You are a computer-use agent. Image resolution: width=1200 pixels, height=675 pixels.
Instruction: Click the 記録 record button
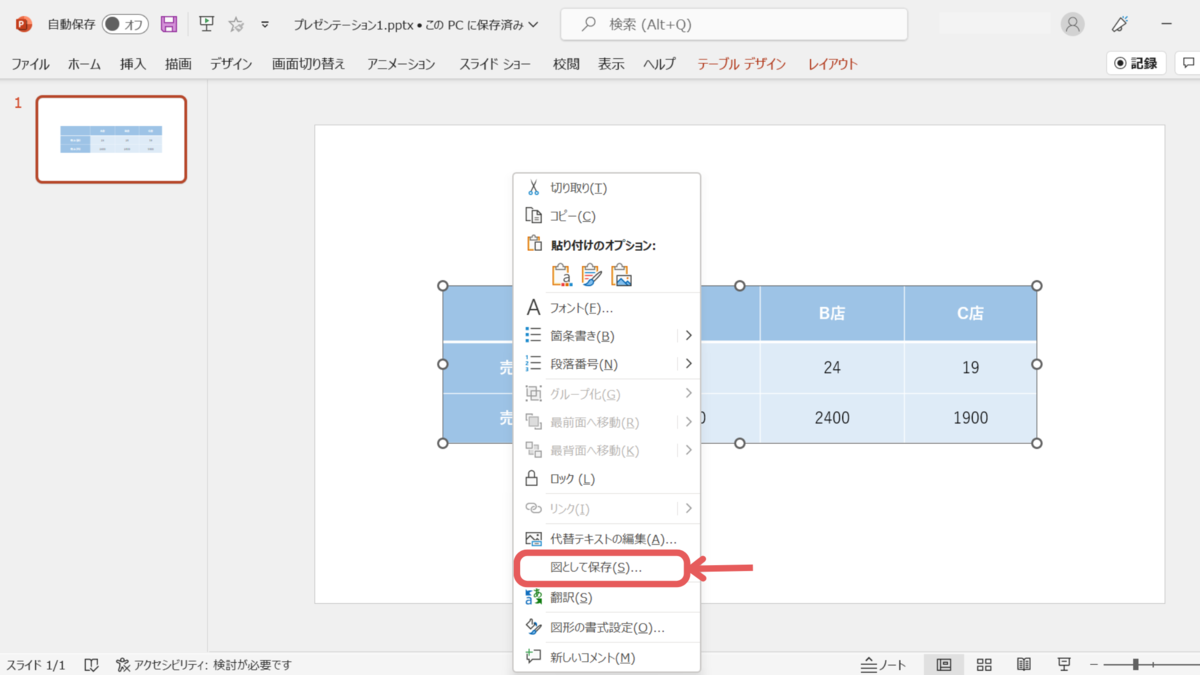pyautogui.click(x=1136, y=63)
